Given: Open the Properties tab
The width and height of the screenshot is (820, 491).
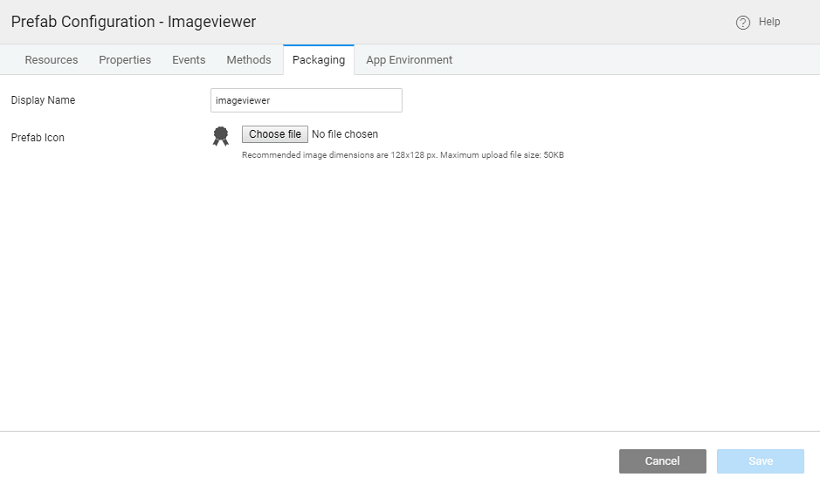Looking at the screenshot, I should (x=125, y=60).
